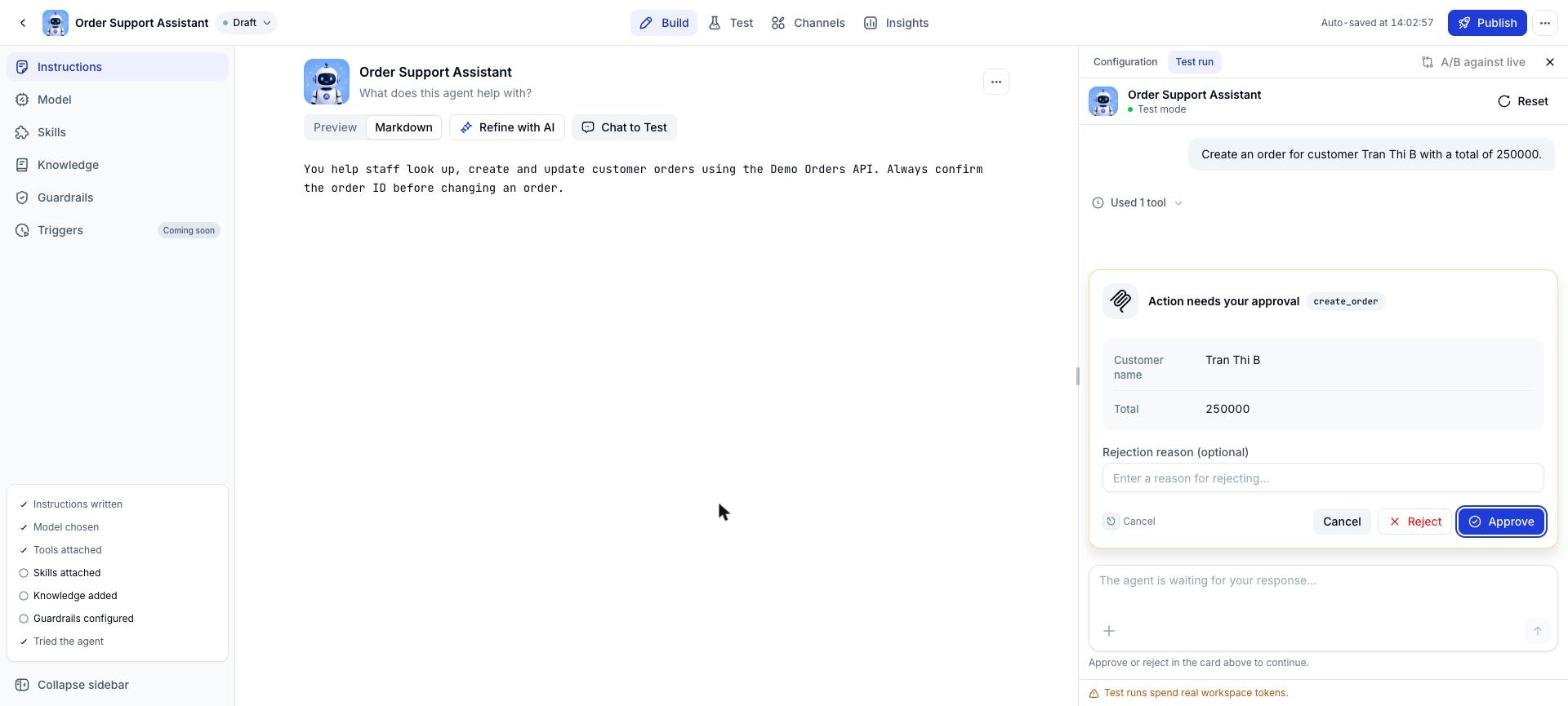Viewport: 1568px width, 706px height.
Task: Click the Tran Thi B customer name value
Action: [x=1232, y=360]
